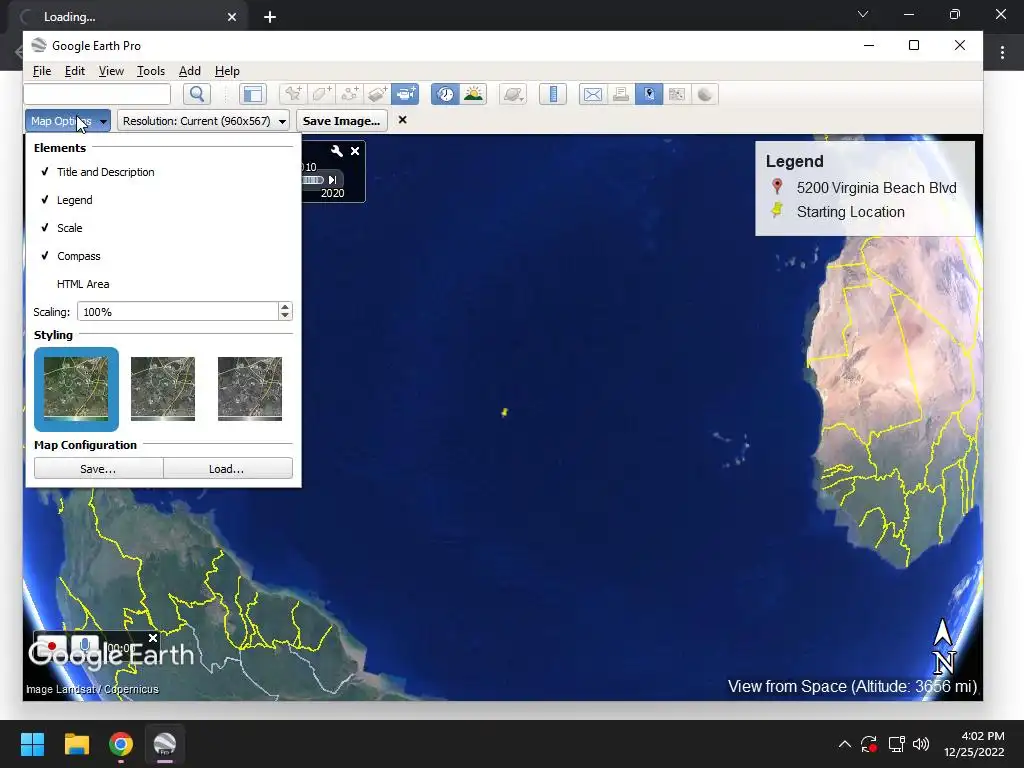Open the Map Options dropdown
This screenshot has height=768, width=1024.
coord(68,121)
